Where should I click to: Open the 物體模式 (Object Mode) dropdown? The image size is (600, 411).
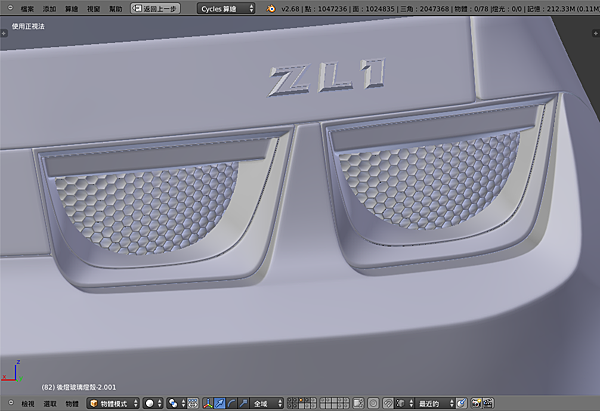[x=113, y=403]
